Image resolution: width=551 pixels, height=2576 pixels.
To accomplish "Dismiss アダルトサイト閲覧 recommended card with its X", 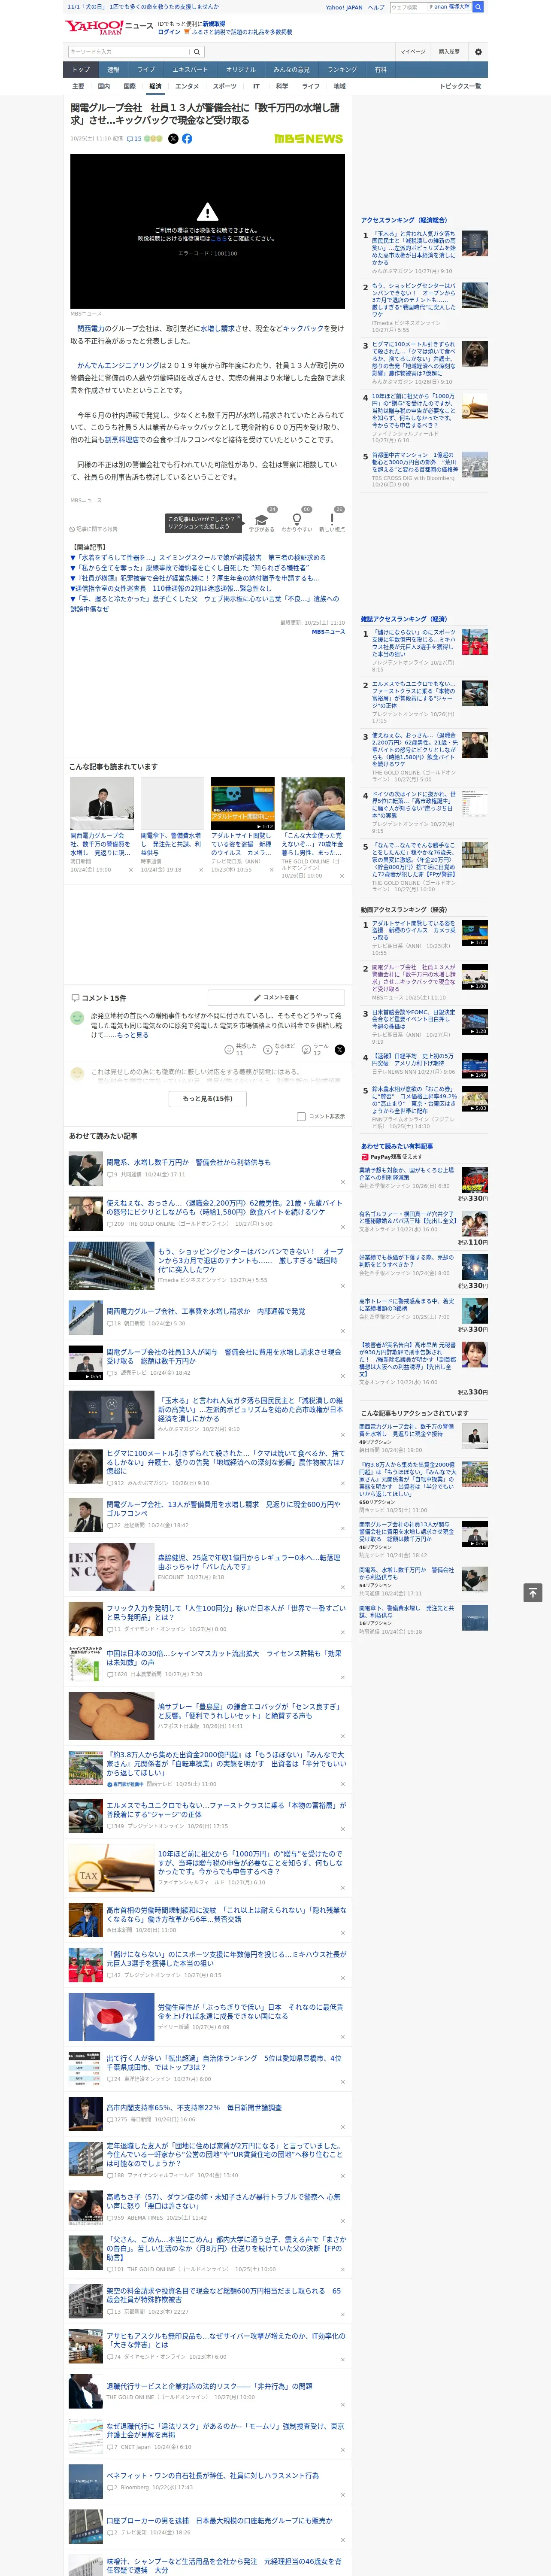I will (271, 870).
